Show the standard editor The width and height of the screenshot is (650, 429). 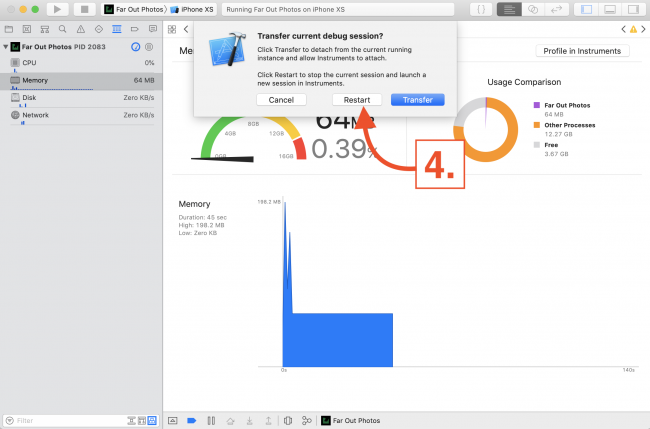(509, 9)
